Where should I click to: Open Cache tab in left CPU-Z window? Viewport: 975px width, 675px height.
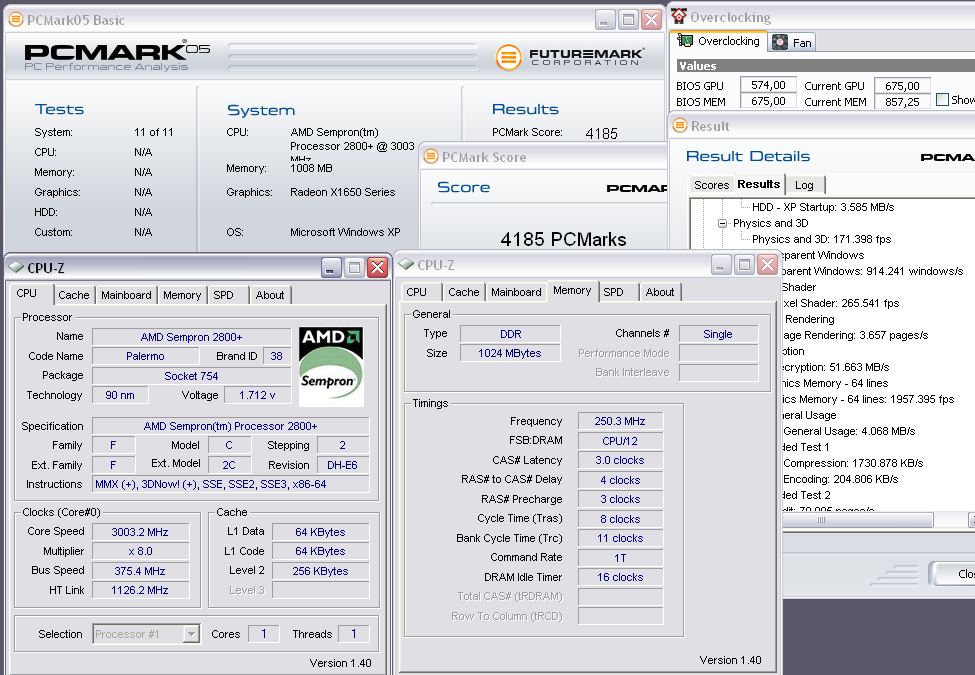73,295
